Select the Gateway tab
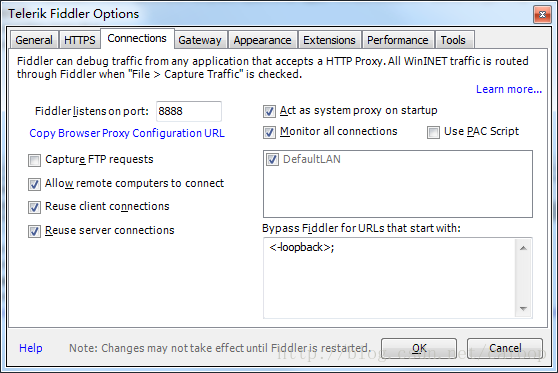558x373 pixels. pyautogui.click(x=200, y=40)
